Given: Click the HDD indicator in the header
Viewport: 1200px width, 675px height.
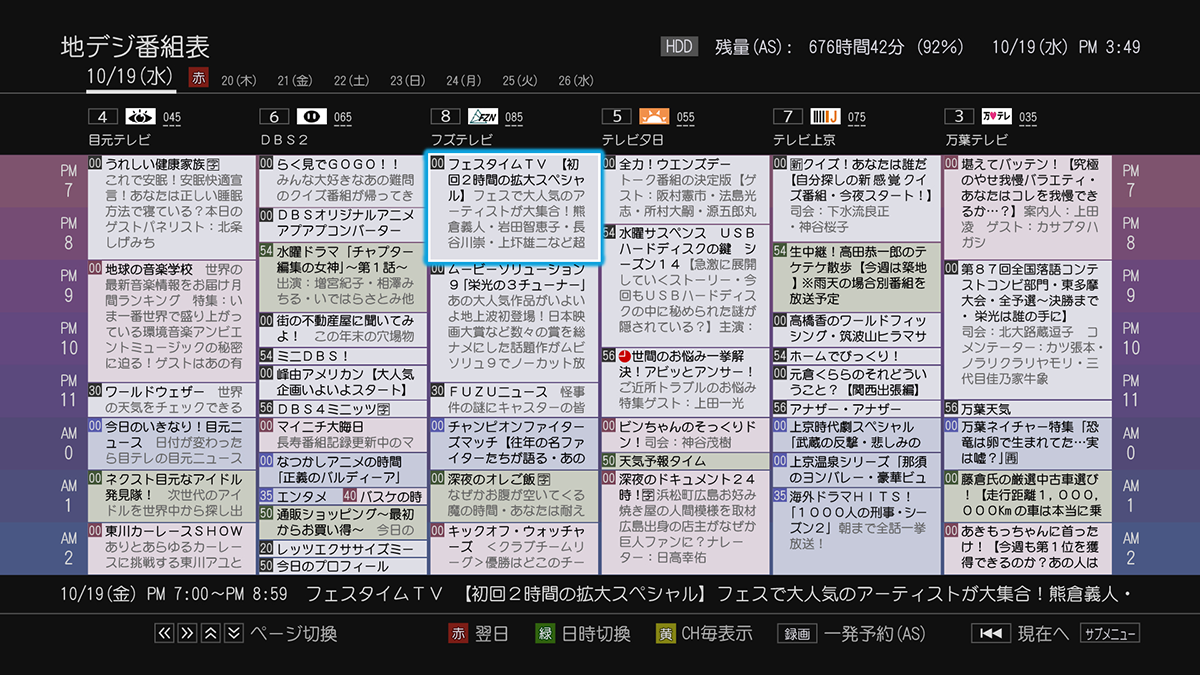Looking at the screenshot, I should (678, 45).
